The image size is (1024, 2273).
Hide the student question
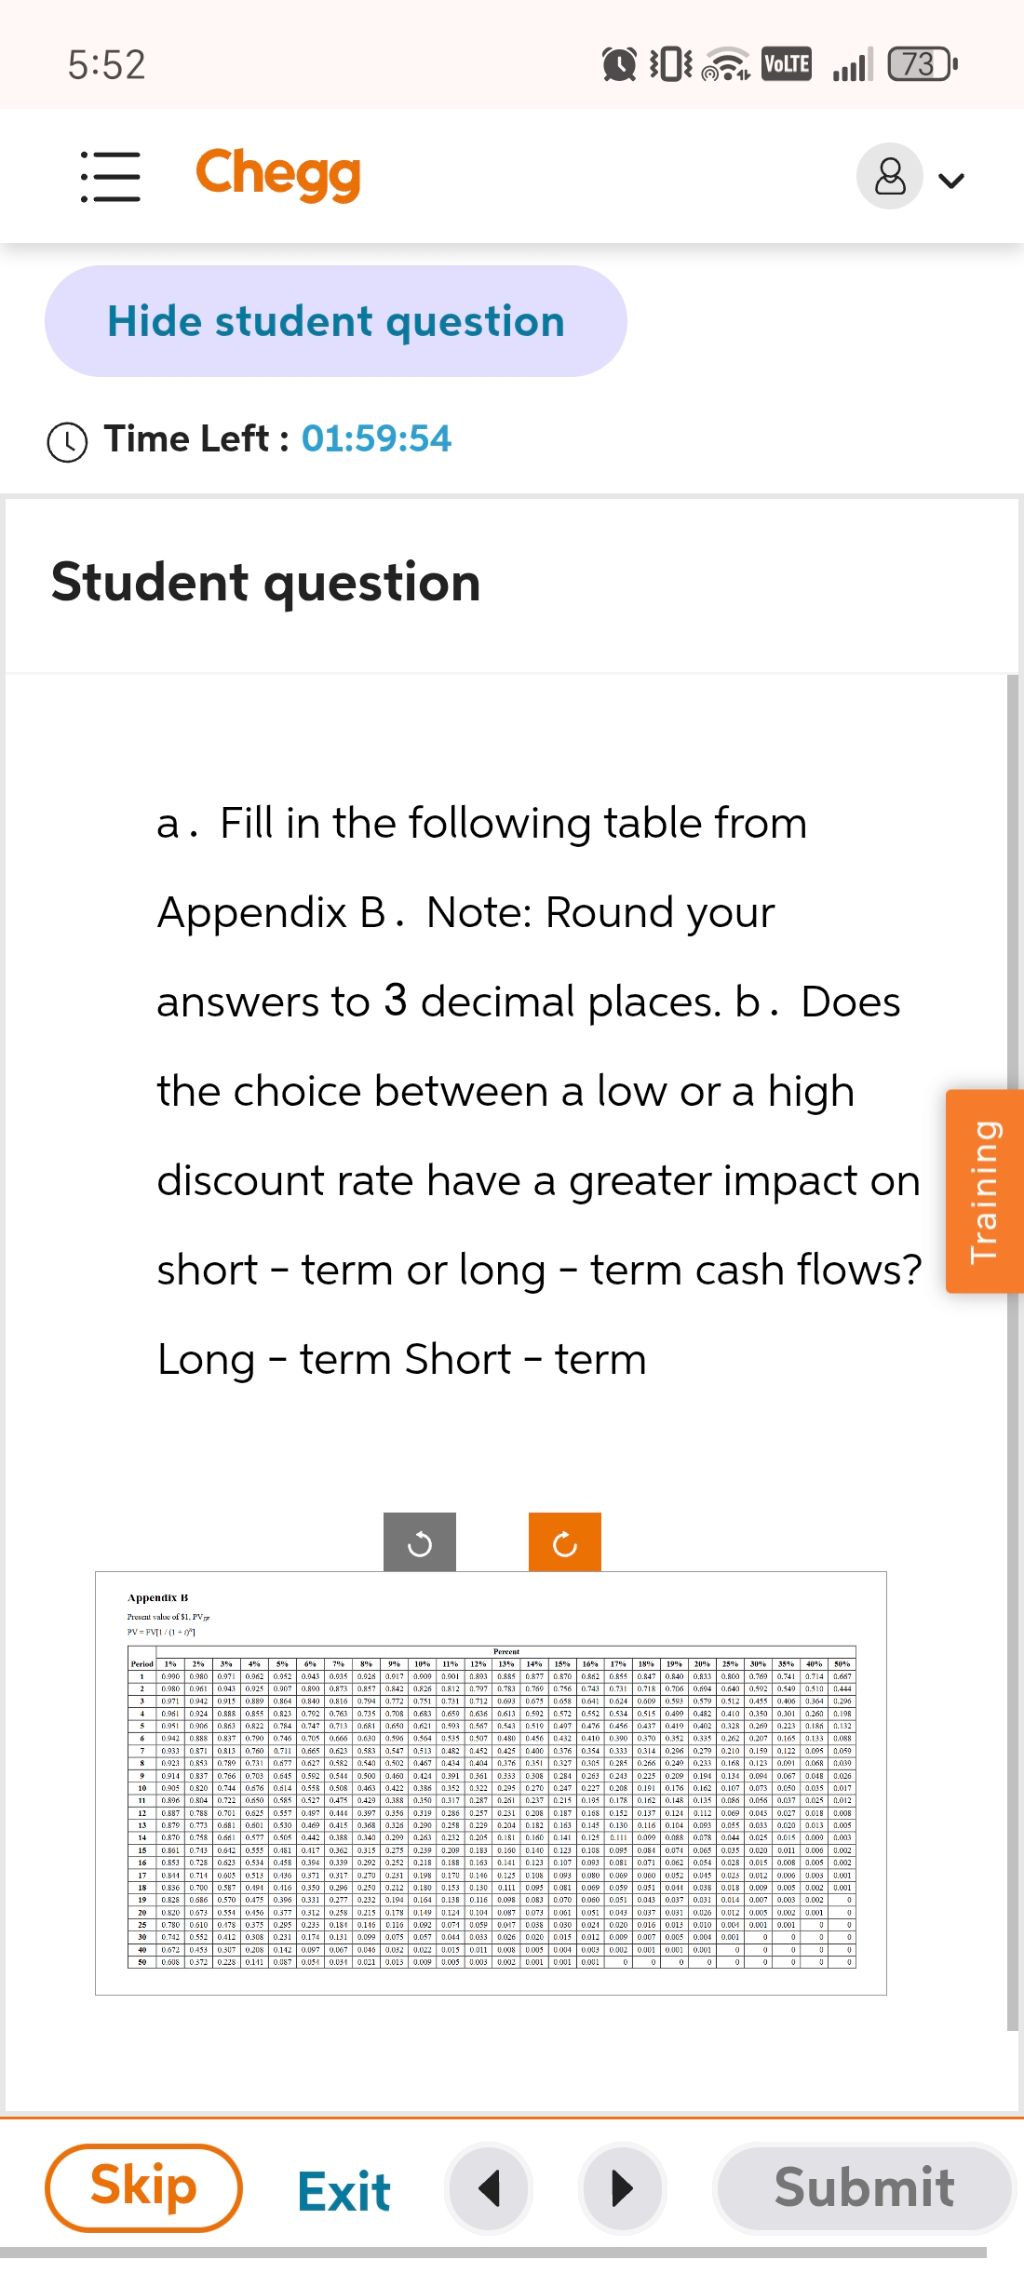(x=336, y=321)
